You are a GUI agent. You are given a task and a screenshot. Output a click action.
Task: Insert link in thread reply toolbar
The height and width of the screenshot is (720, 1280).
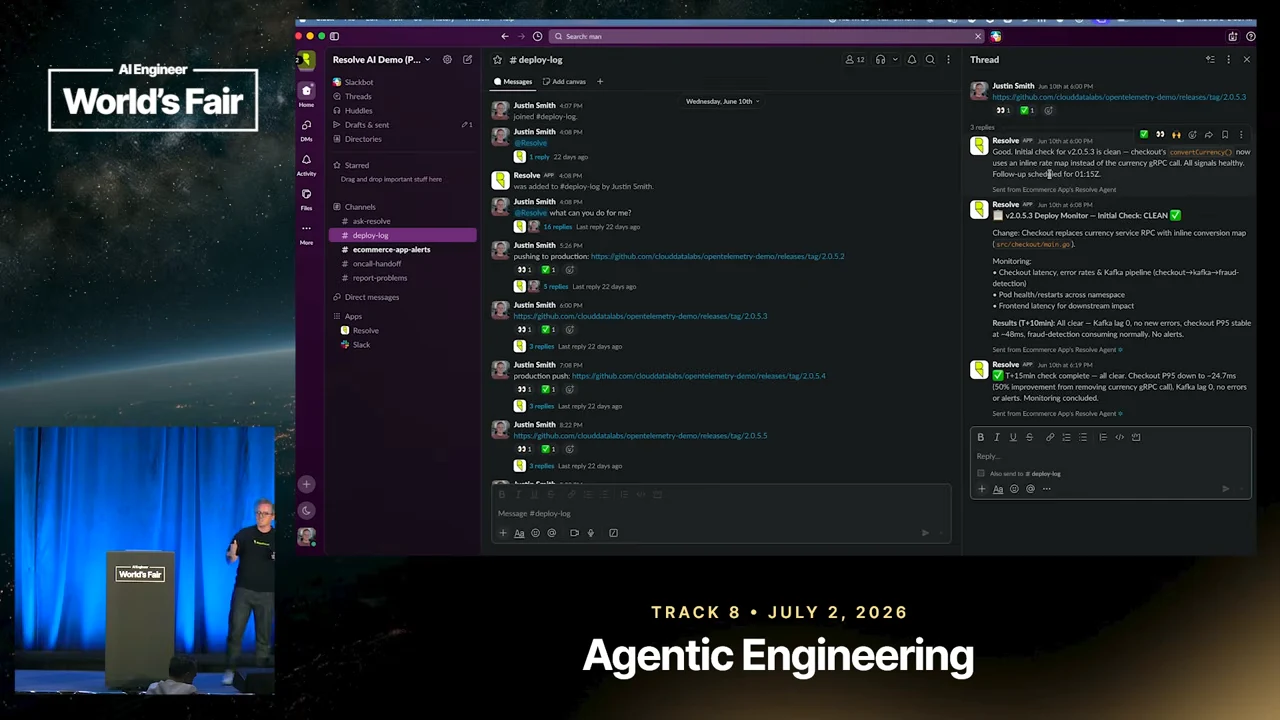coord(1049,437)
